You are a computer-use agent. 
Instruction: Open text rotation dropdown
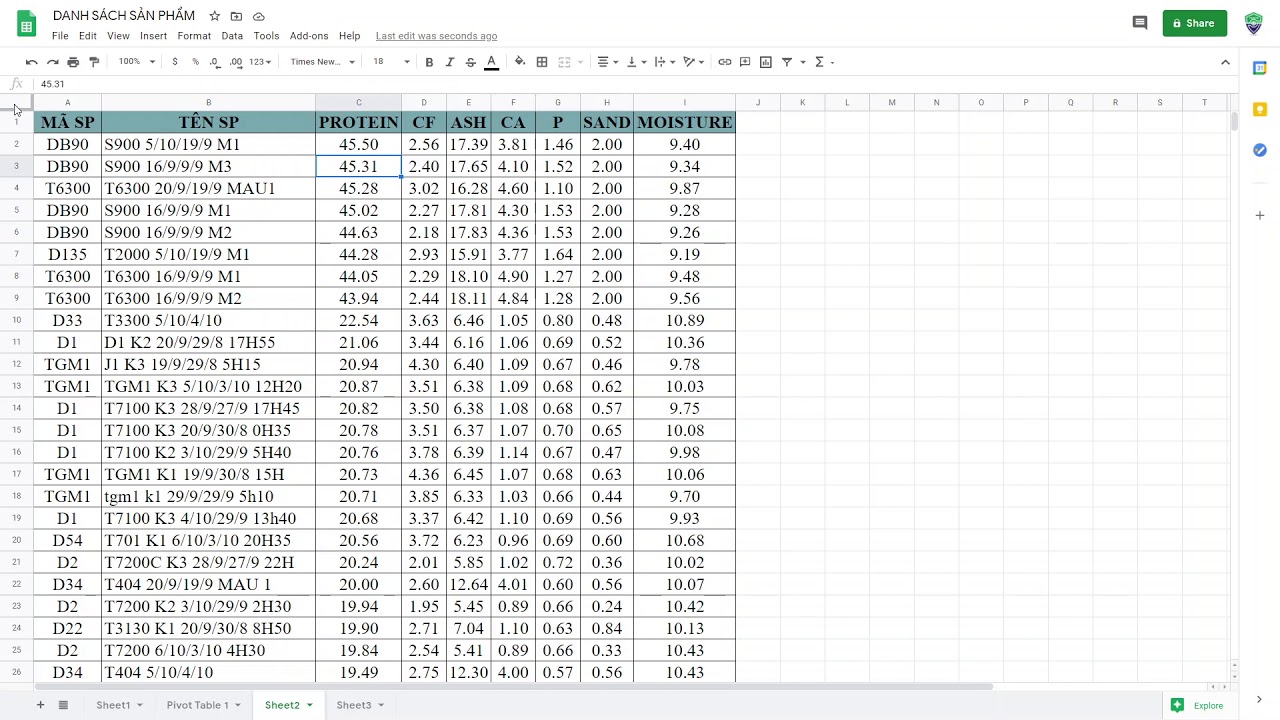694,62
